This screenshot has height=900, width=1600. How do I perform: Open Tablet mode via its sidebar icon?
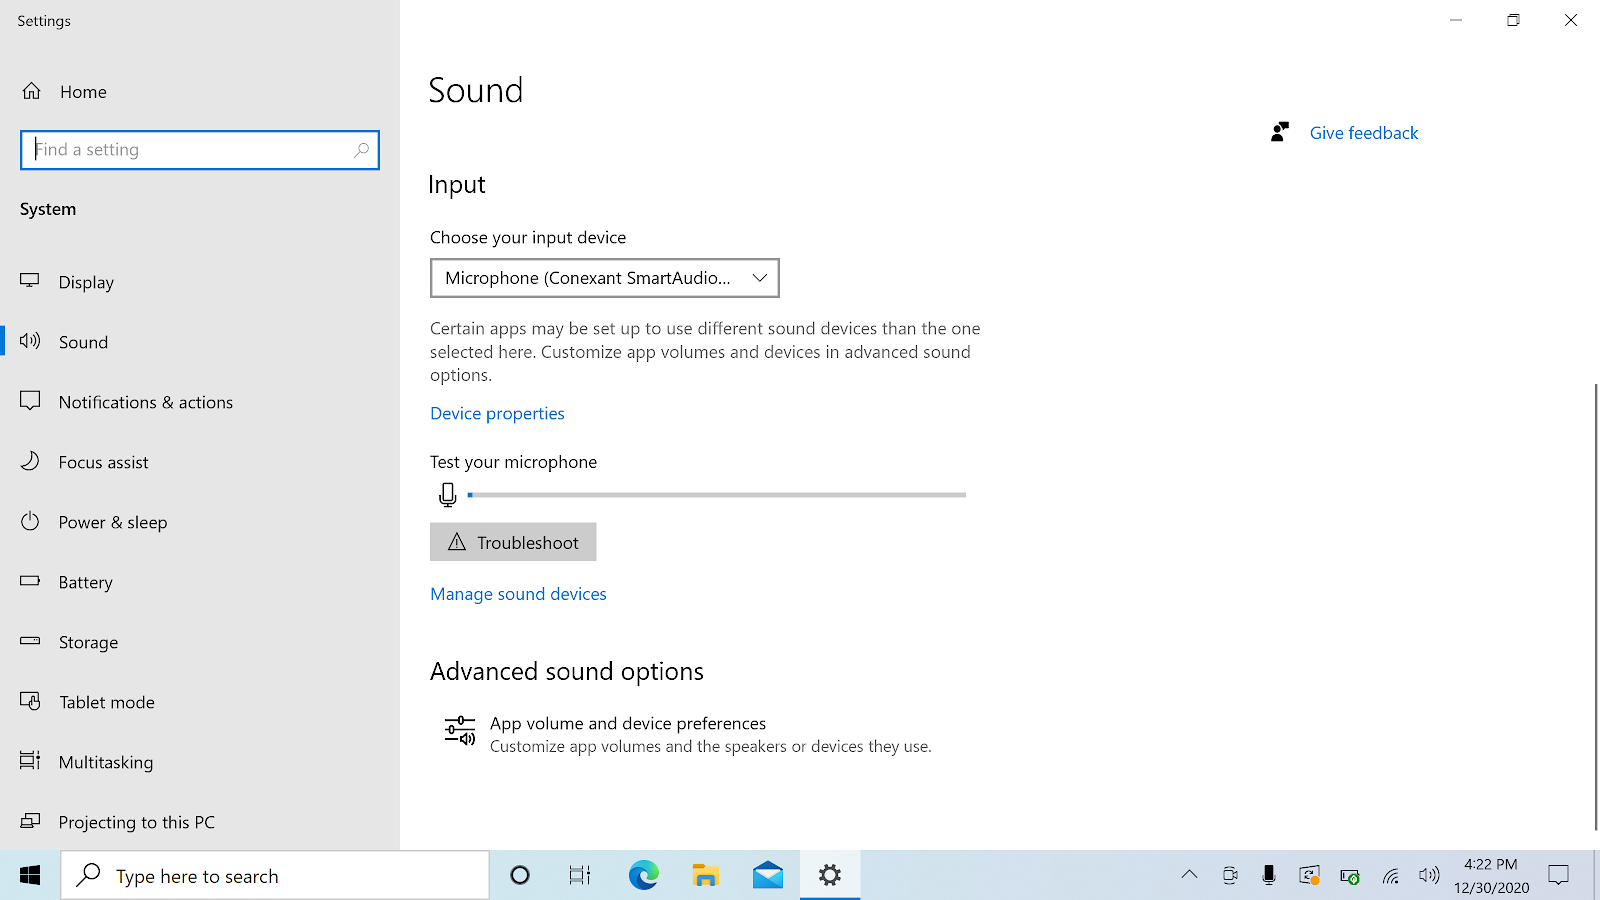(x=30, y=701)
